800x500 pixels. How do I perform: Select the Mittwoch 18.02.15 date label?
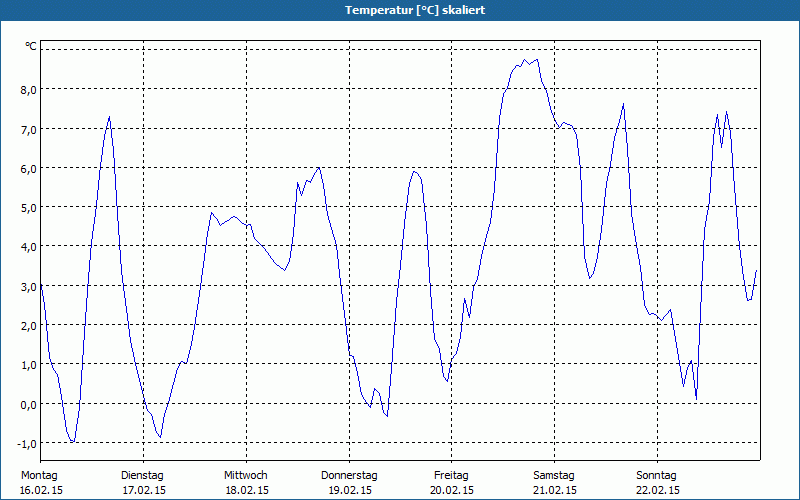point(246,483)
